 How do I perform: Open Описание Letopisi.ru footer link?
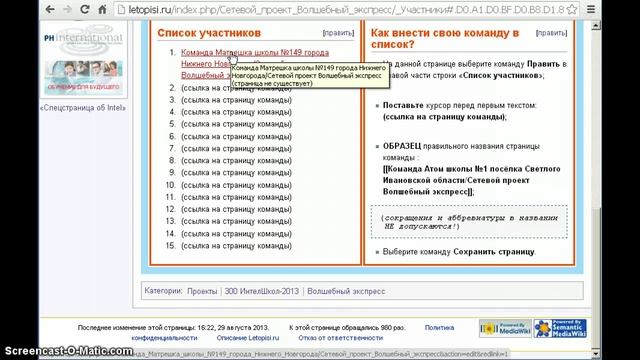(x=248, y=338)
